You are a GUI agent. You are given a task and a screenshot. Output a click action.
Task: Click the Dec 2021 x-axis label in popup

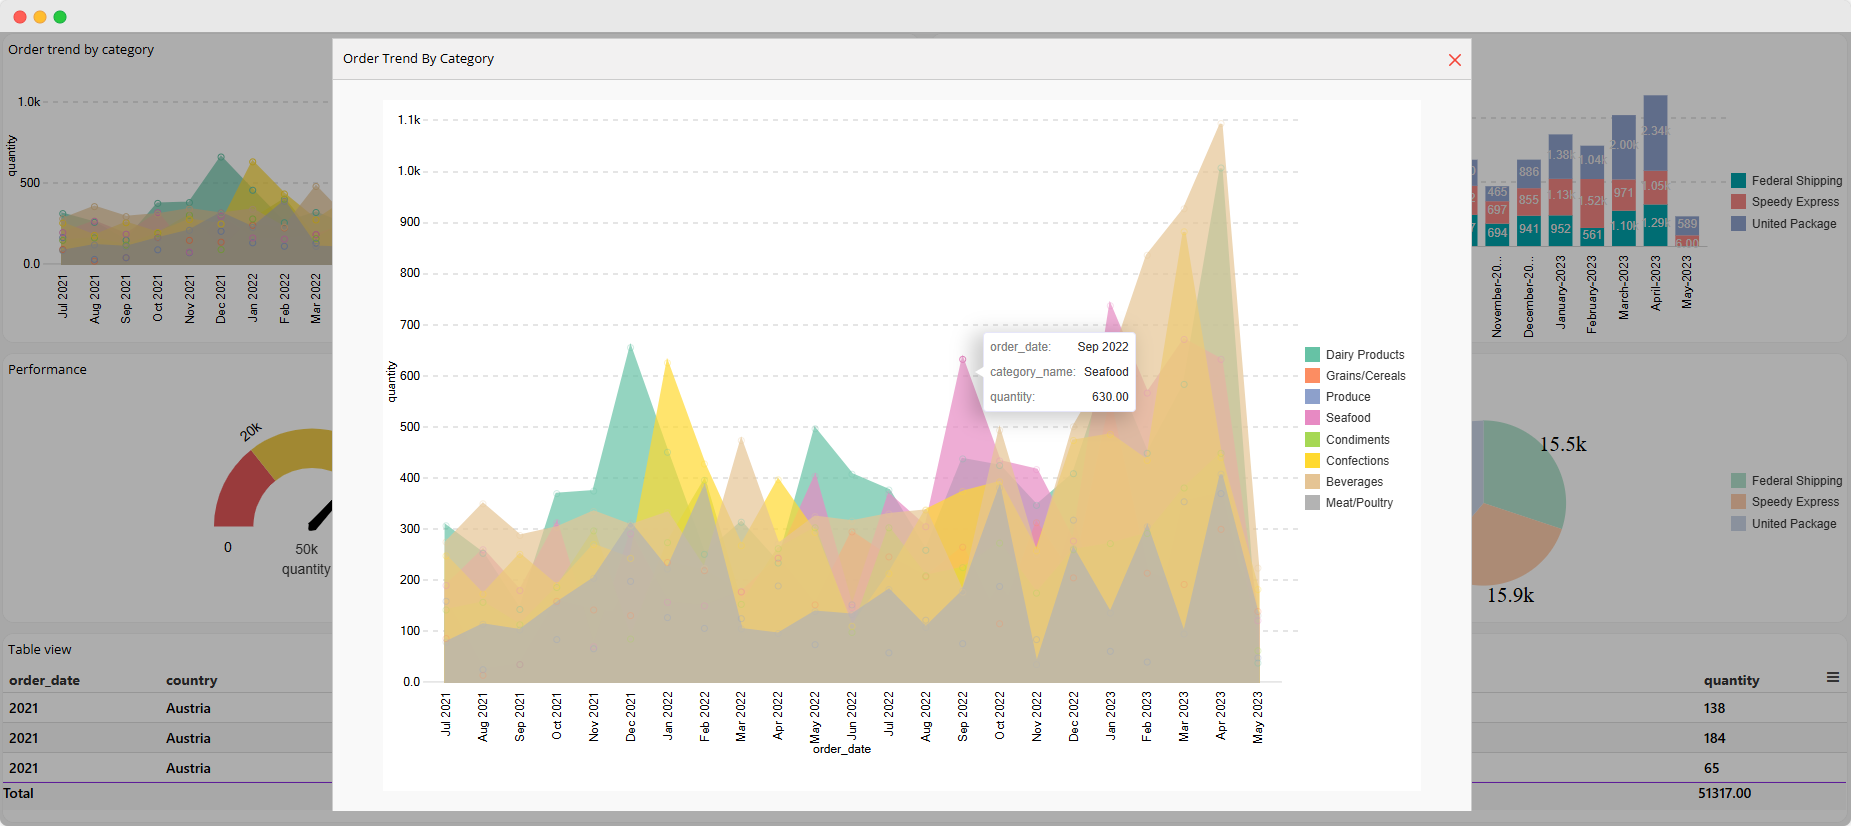point(631,717)
